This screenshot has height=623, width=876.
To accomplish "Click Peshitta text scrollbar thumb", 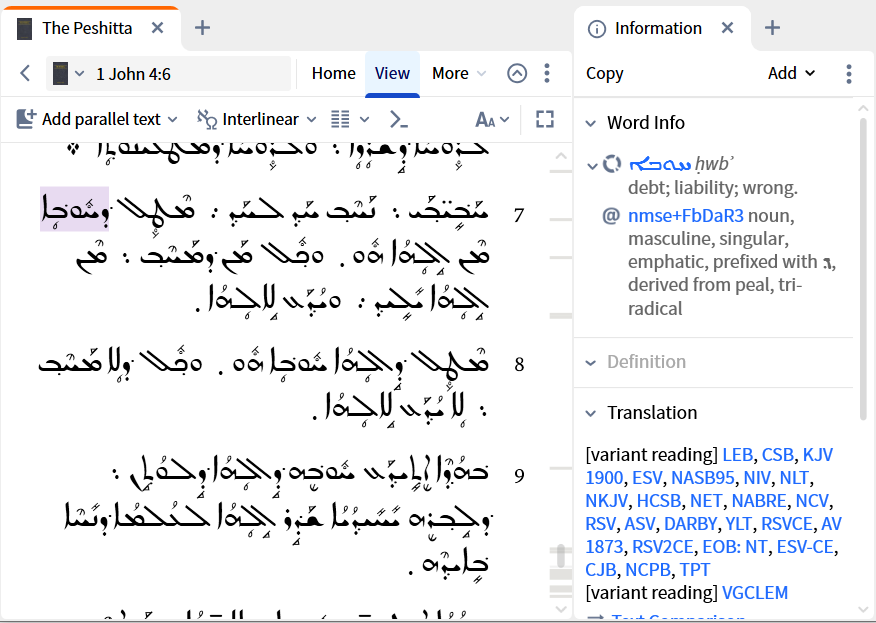I will (x=560, y=557).
